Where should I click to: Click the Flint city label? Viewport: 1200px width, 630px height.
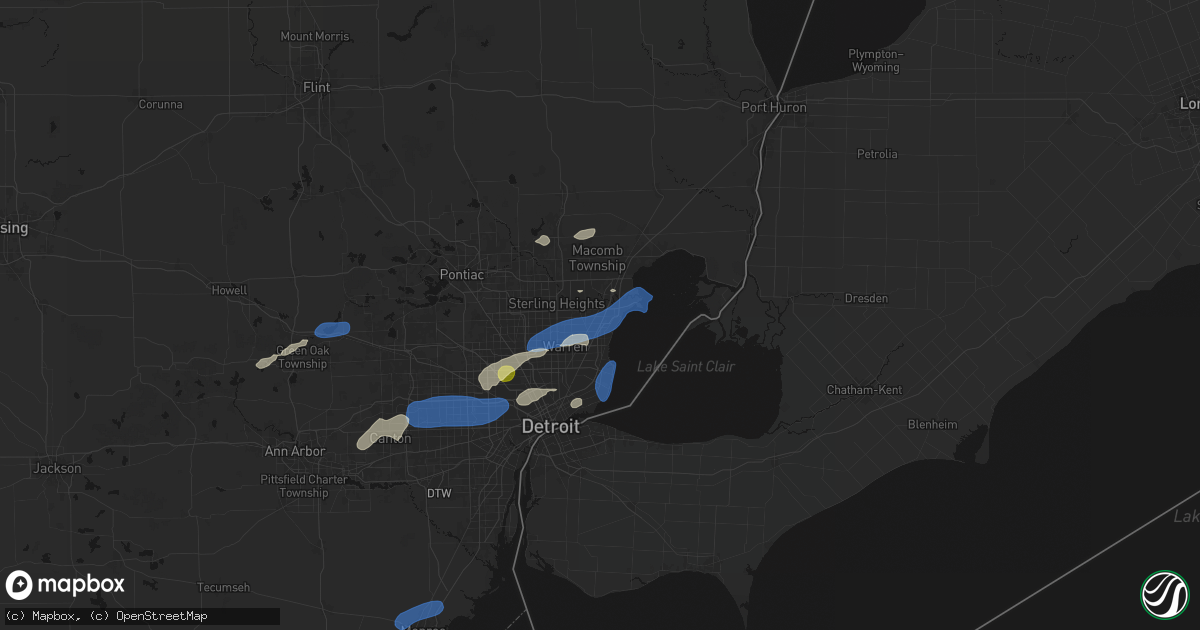[x=316, y=88]
